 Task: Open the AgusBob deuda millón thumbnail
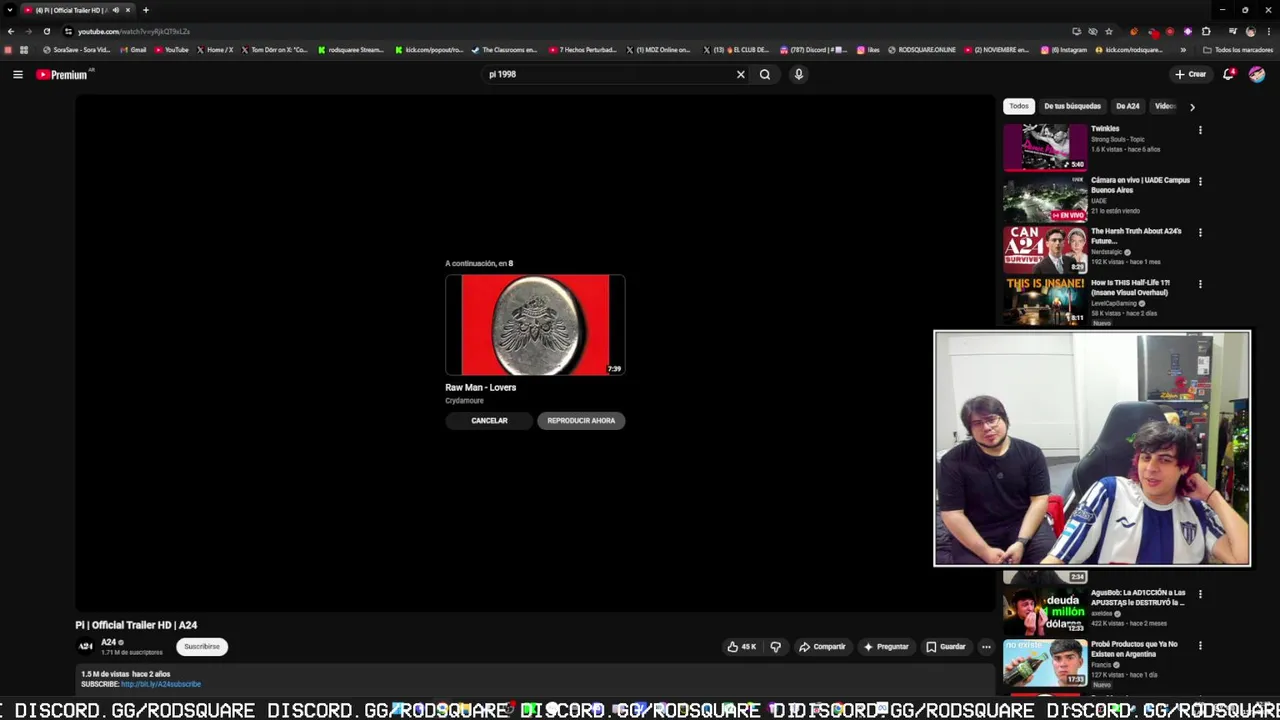point(1045,610)
